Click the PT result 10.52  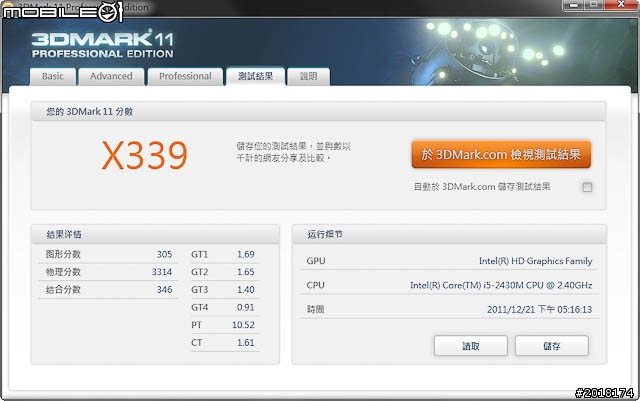(243, 325)
